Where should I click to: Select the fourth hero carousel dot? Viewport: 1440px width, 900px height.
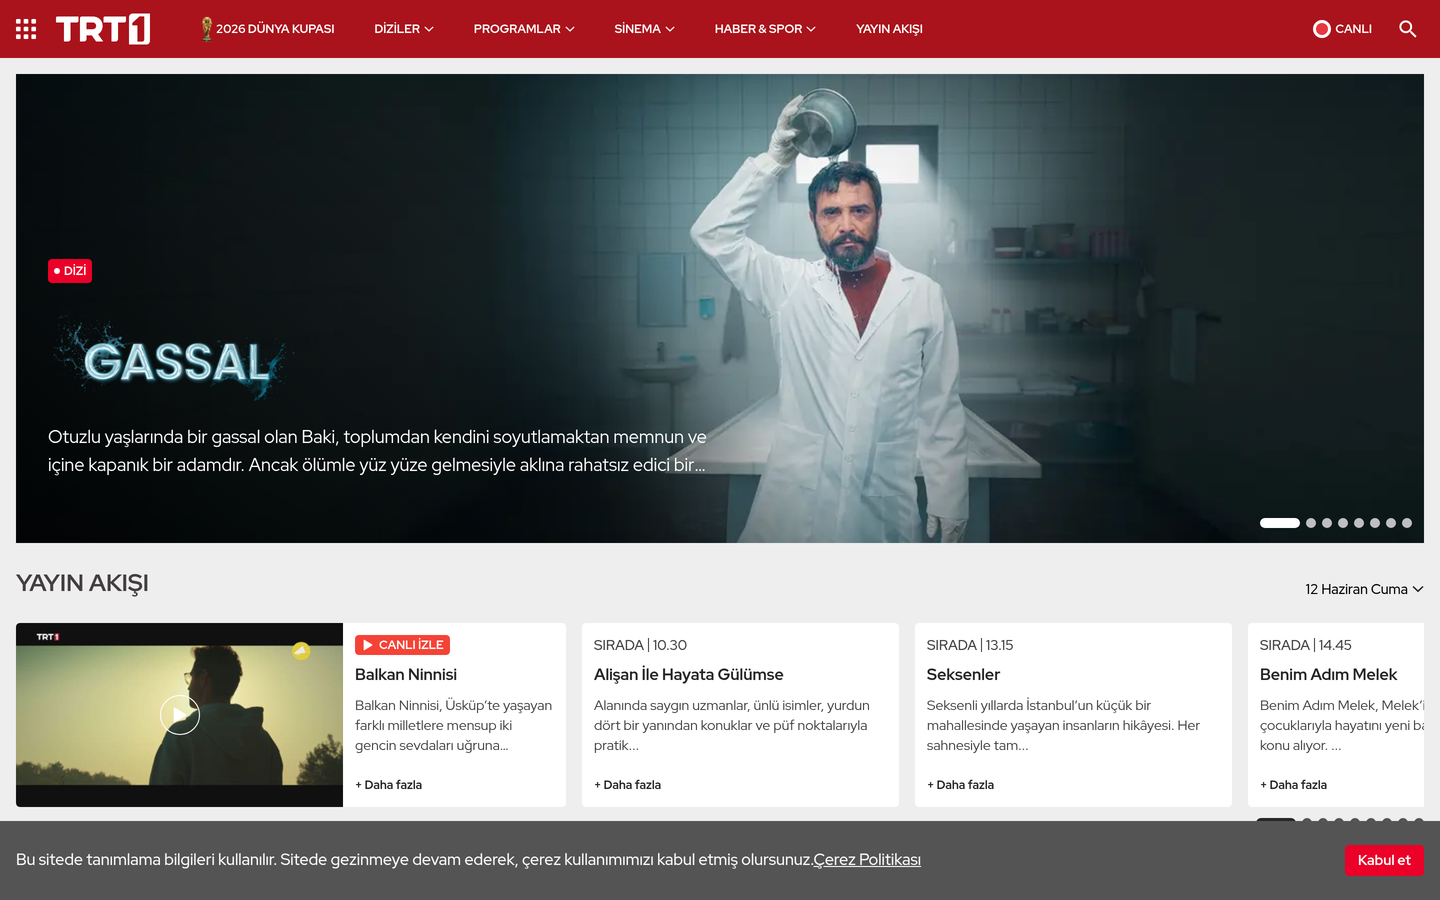pyautogui.click(x=1343, y=523)
